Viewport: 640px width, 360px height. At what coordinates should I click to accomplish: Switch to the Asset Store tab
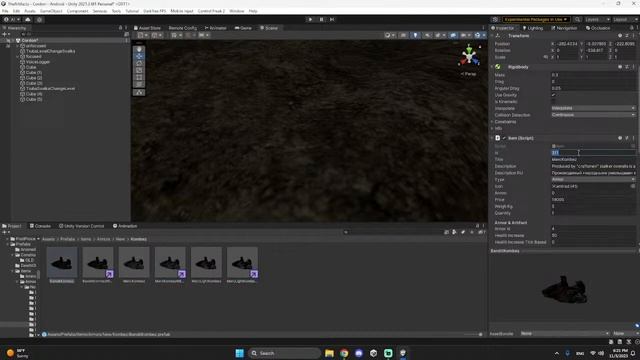[x=147, y=28]
